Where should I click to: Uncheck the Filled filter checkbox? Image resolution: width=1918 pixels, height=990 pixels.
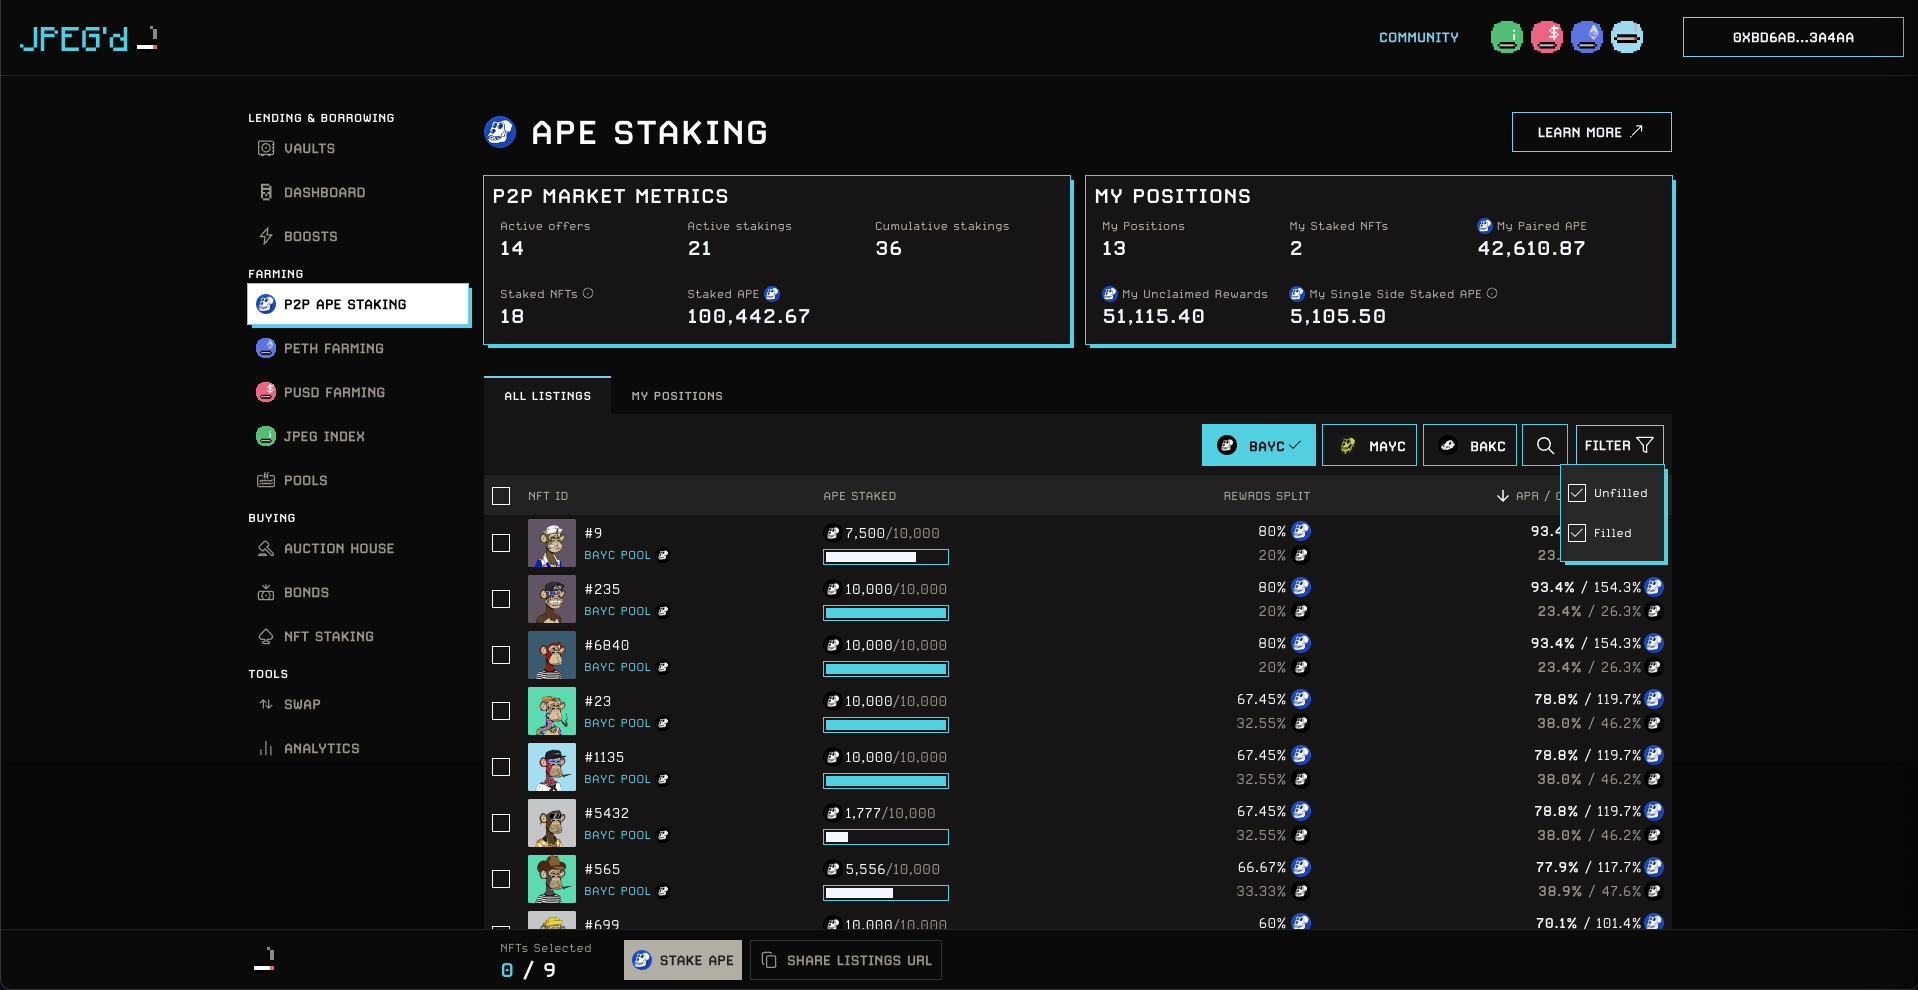point(1577,533)
